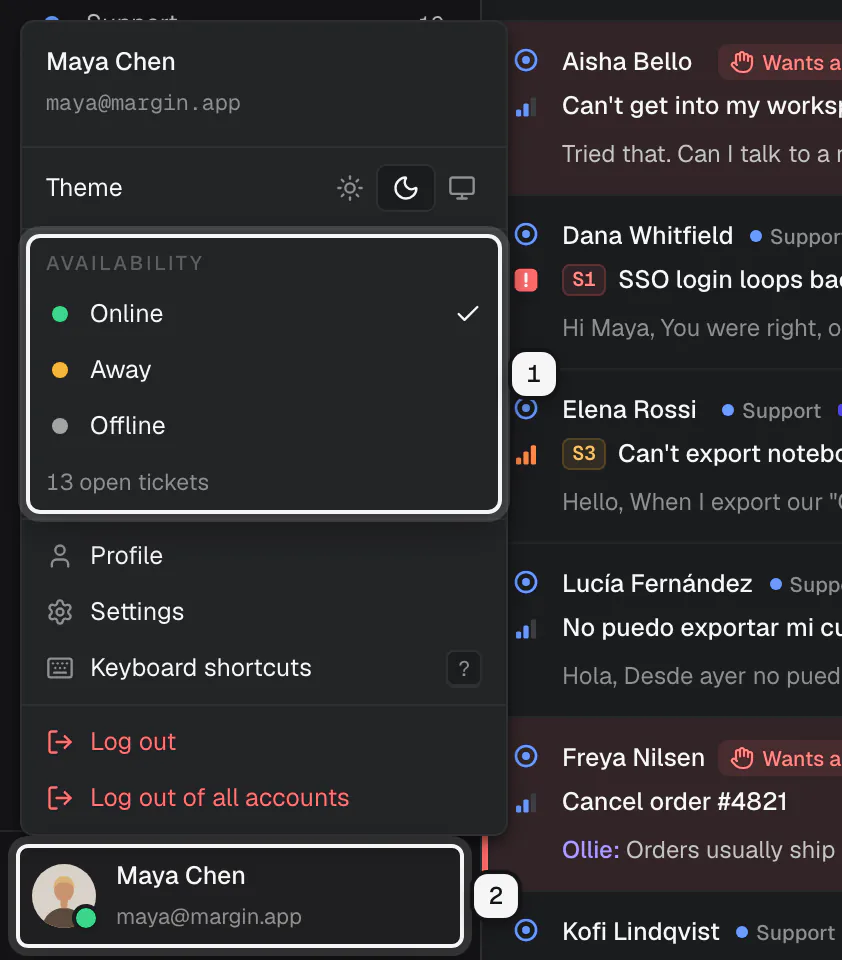Click orange priority bars on Elena Rossi ticket
842x960 pixels.
point(526,455)
